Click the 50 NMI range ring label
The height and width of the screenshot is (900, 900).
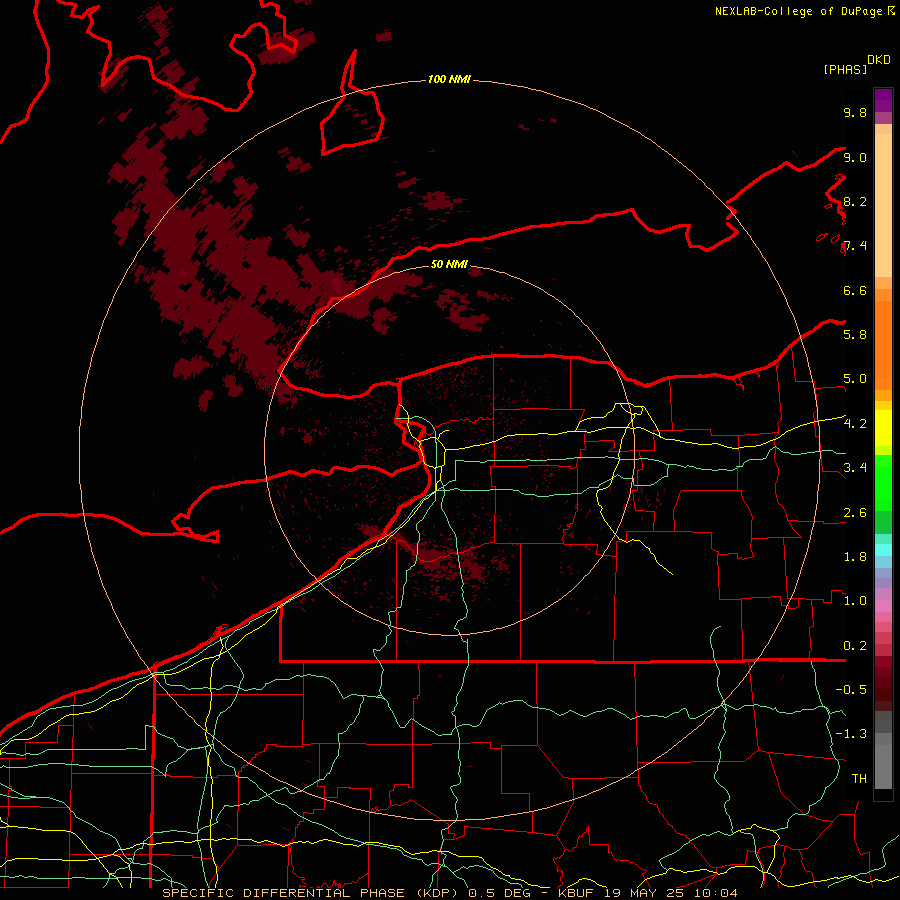click(449, 264)
